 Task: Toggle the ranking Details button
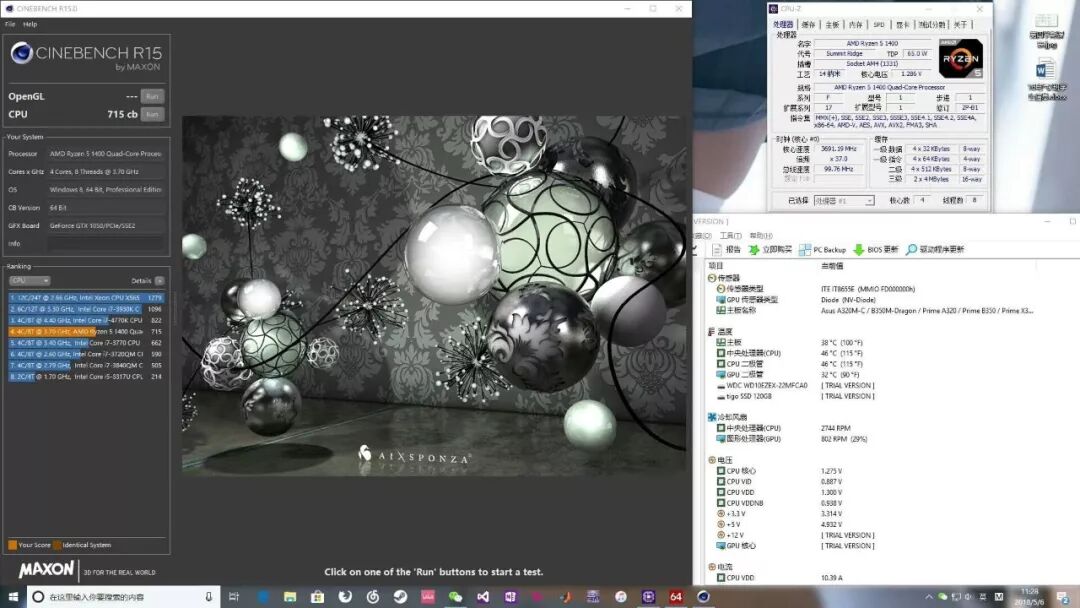pos(159,280)
